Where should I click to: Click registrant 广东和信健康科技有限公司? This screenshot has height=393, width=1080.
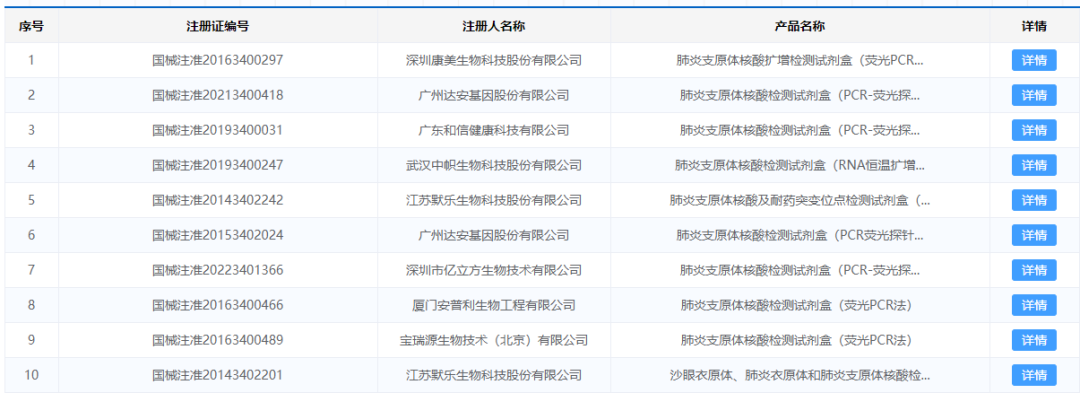(494, 130)
